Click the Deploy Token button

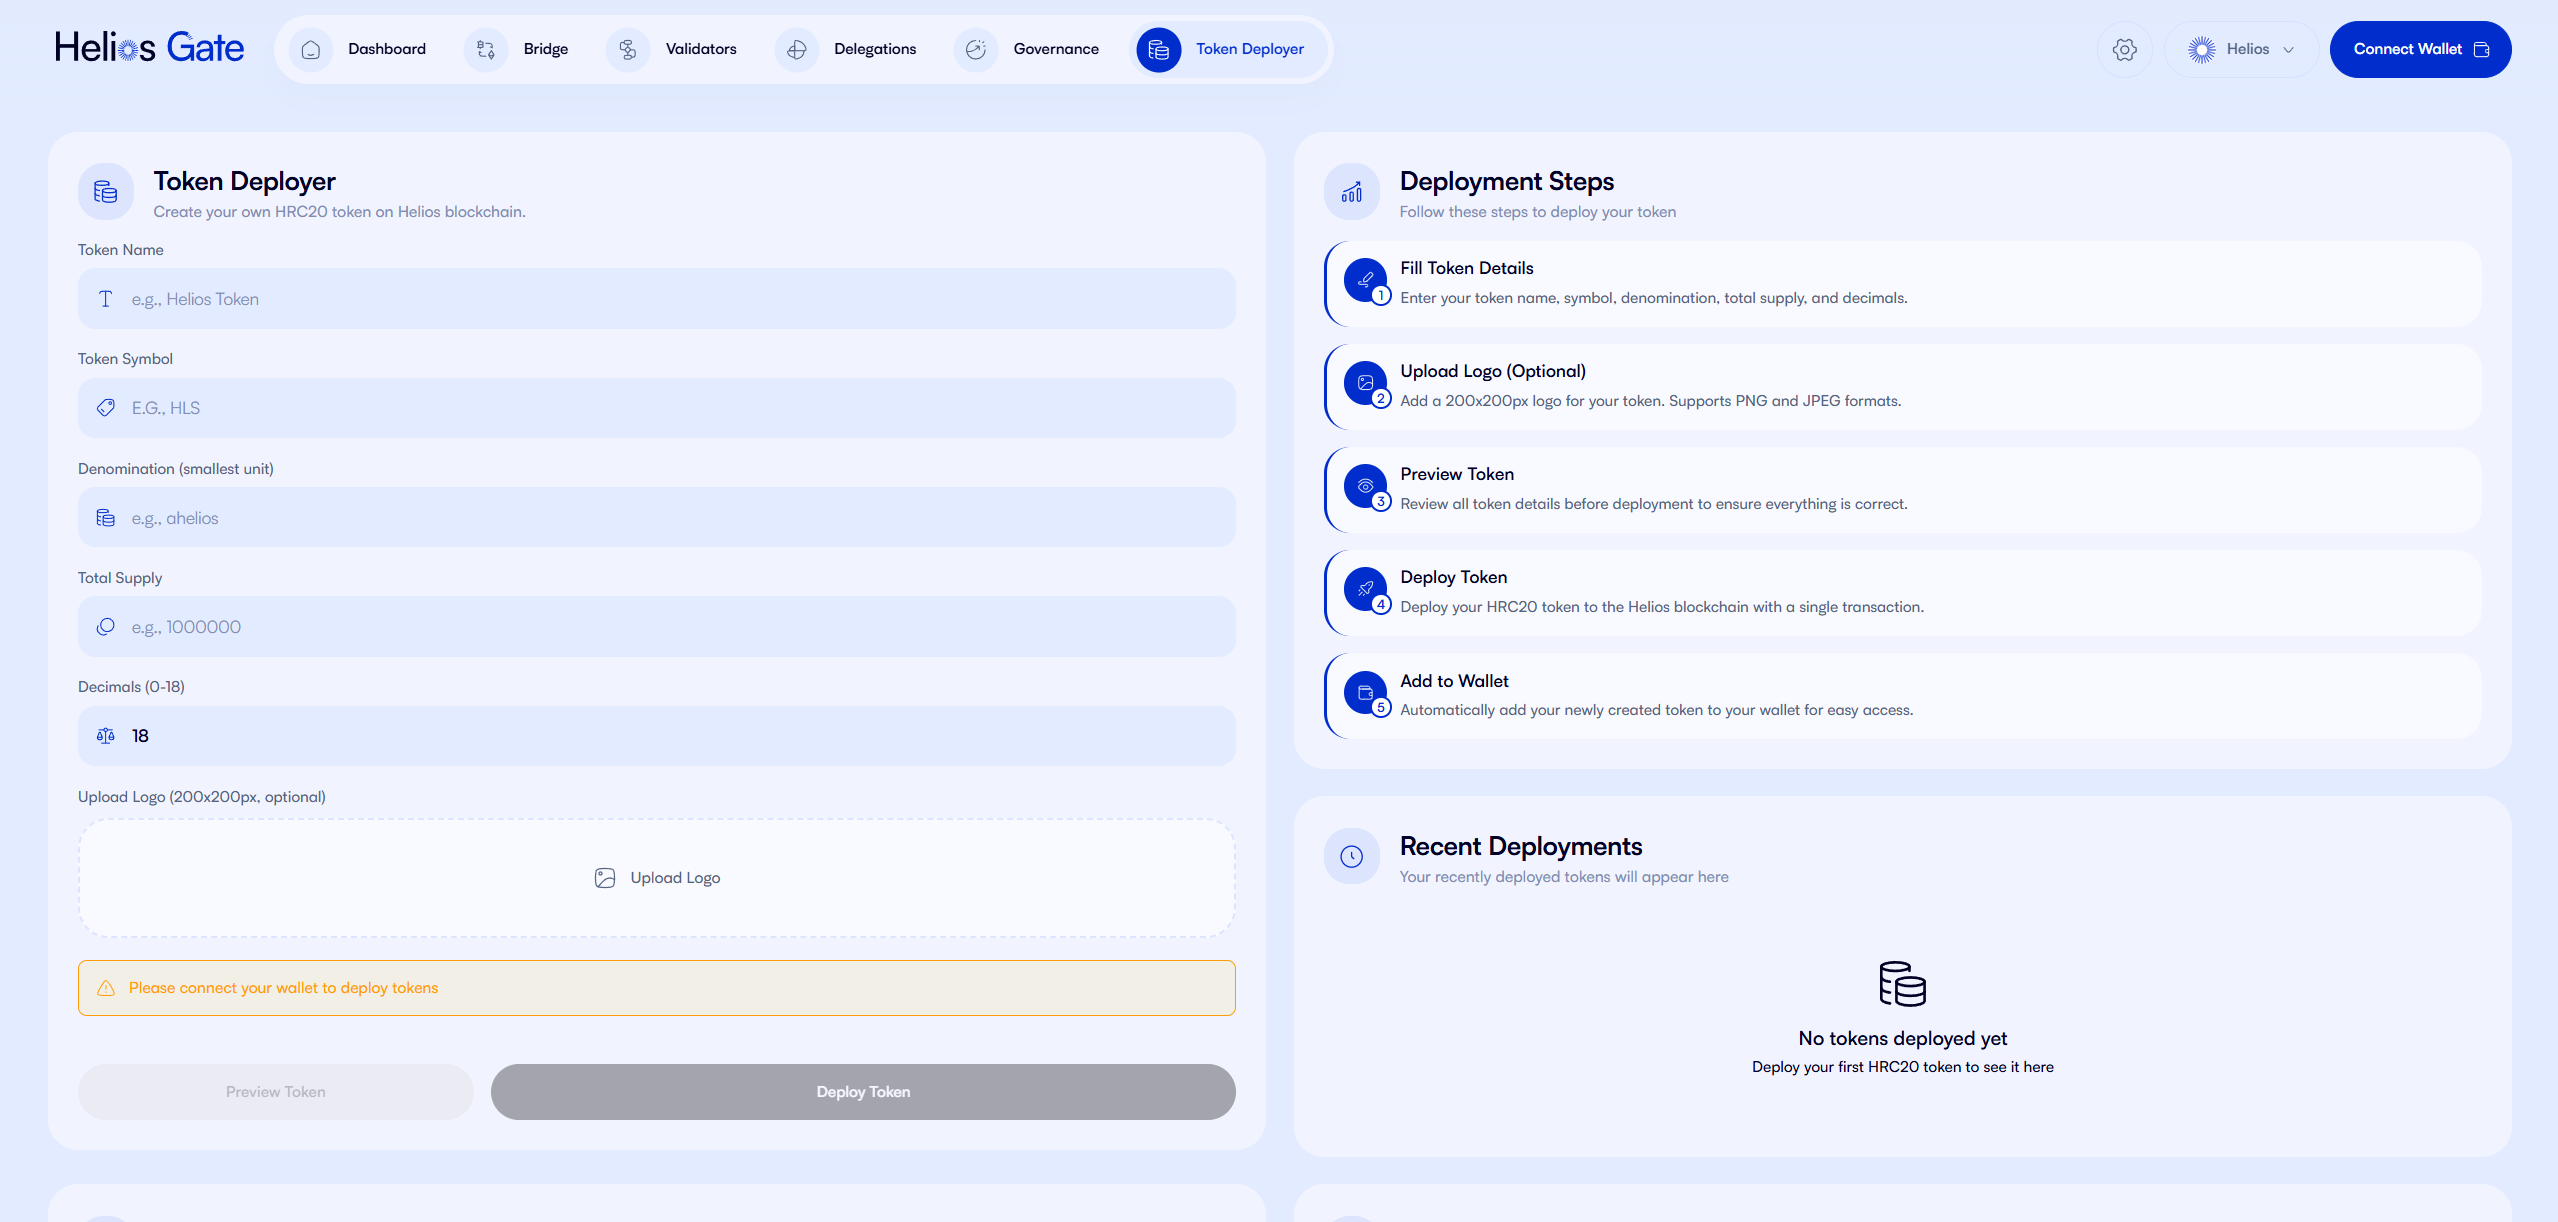tap(862, 1091)
